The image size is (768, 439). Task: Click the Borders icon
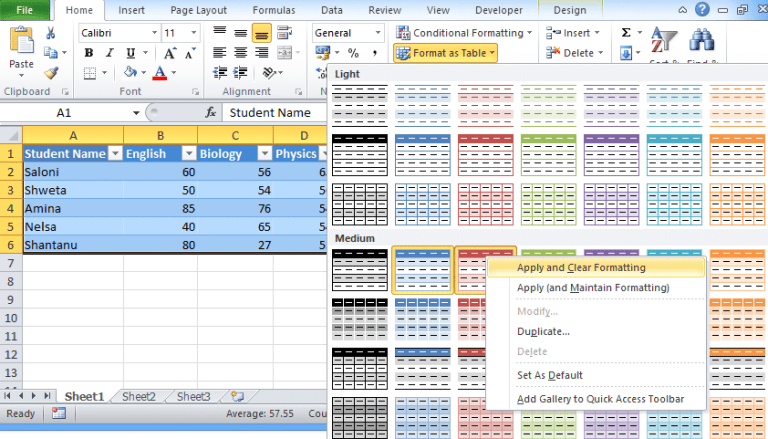tap(90, 73)
